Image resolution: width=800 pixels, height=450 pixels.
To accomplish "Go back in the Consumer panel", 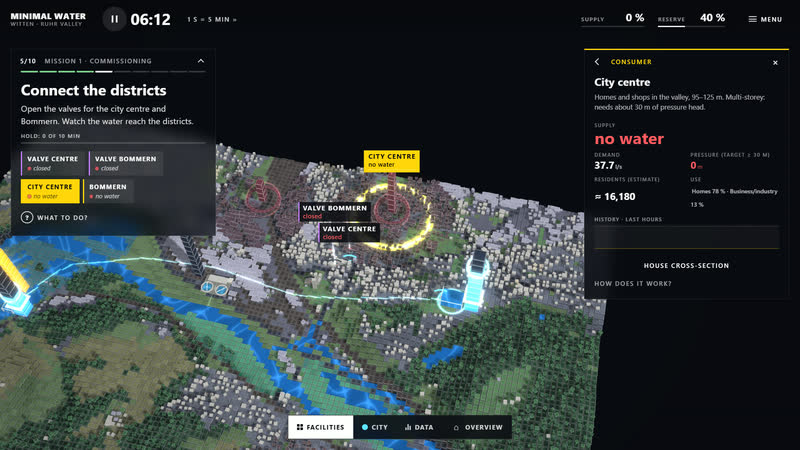I will tap(597, 62).
